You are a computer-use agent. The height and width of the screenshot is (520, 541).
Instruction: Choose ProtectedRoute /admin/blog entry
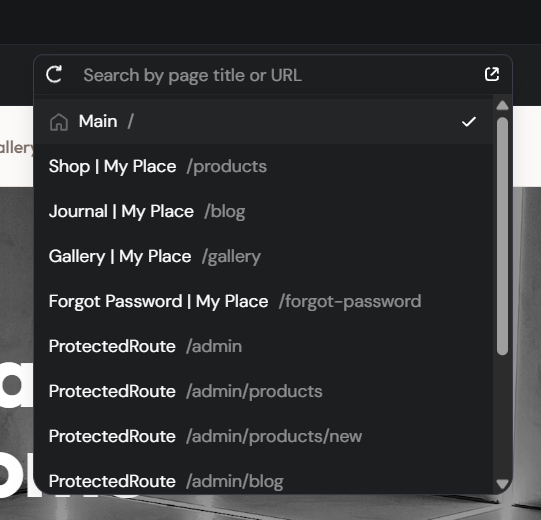(x=264, y=481)
